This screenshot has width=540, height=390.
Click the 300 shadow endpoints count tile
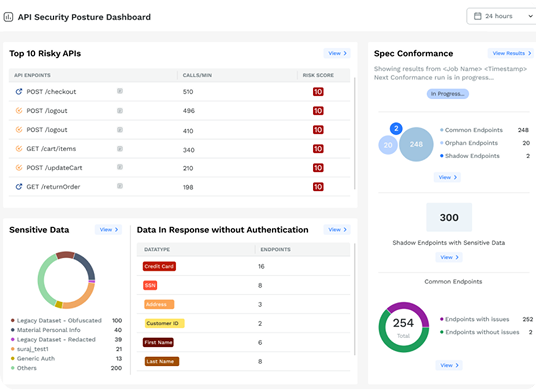(449, 217)
